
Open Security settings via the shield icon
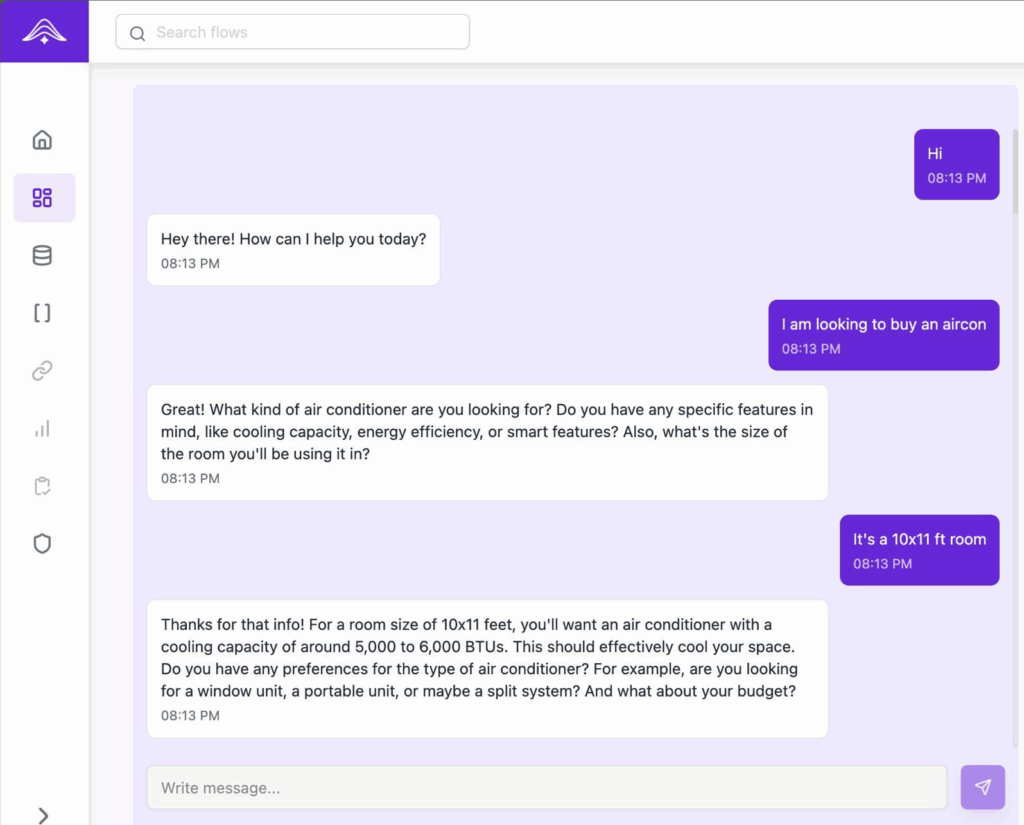coord(42,543)
